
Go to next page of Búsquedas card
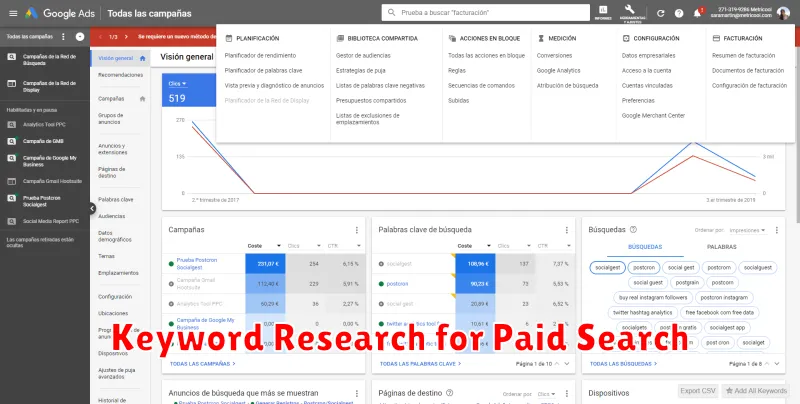click(x=777, y=364)
